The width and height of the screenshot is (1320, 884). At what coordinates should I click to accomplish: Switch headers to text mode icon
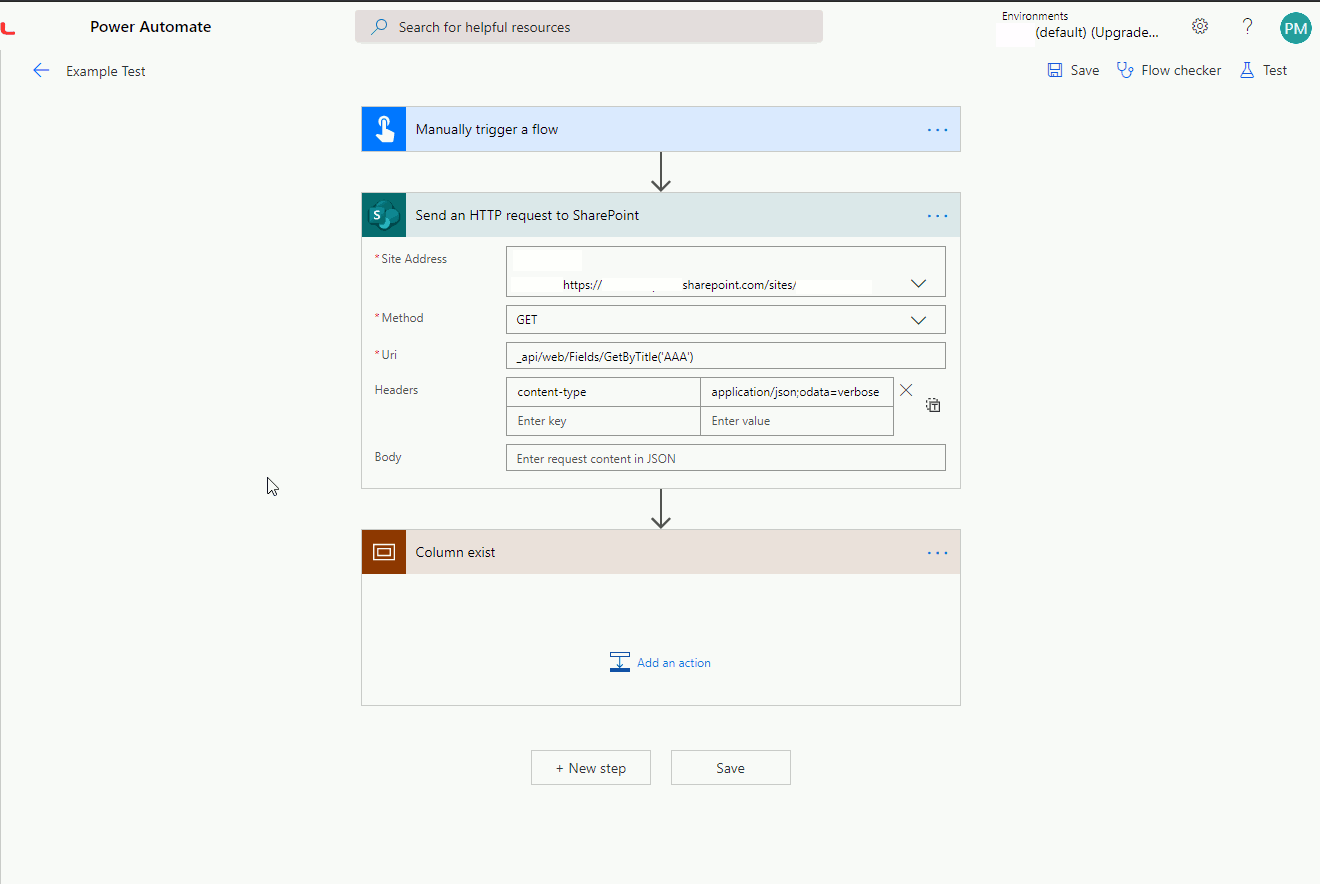point(933,405)
